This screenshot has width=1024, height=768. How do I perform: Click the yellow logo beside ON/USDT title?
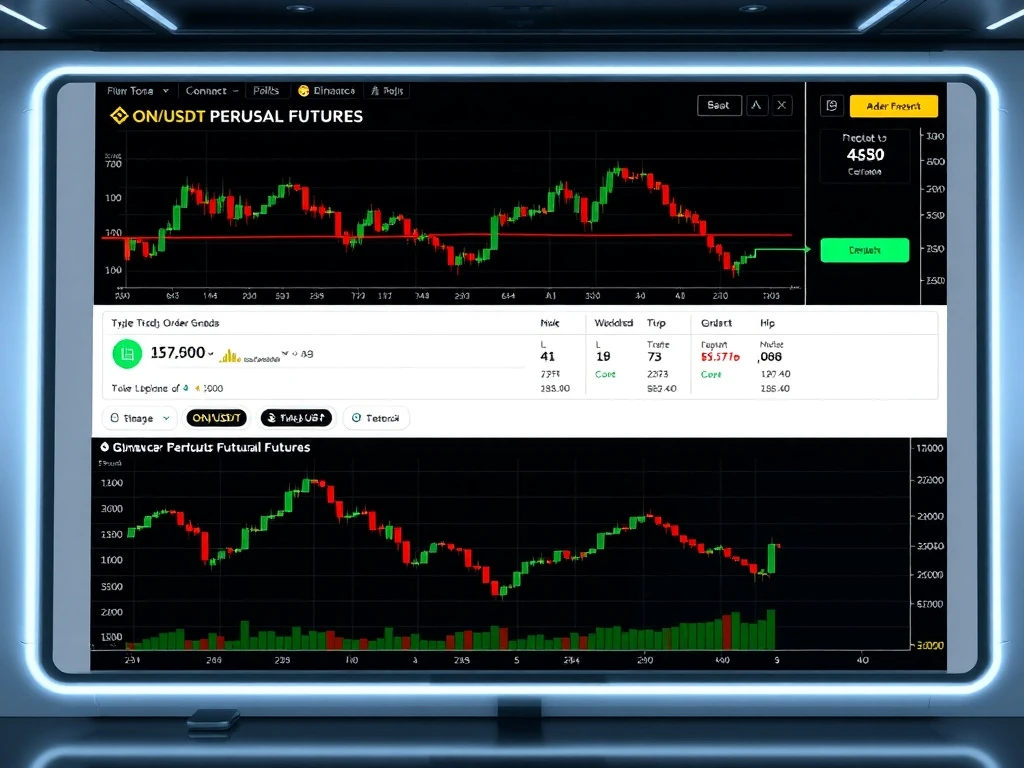click(119, 116)
